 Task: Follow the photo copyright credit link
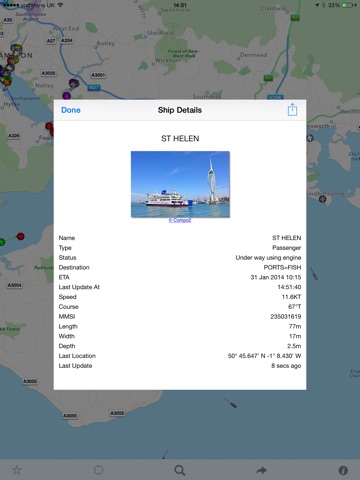coord(180,220)
